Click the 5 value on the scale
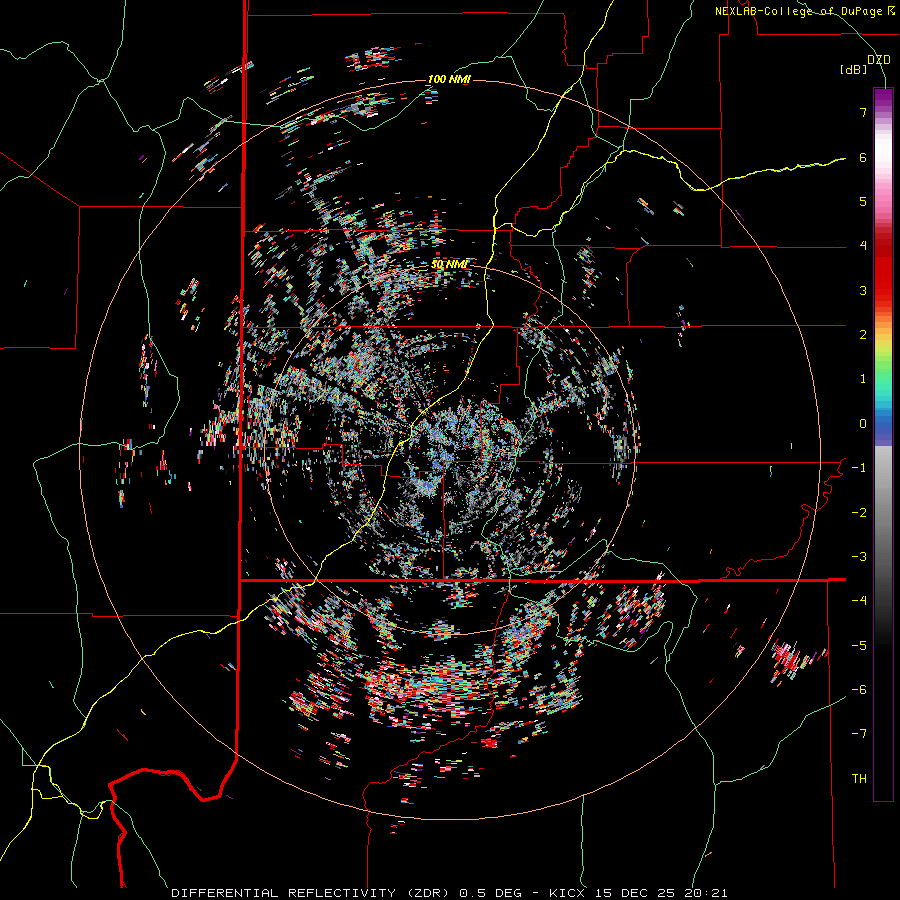 [x=863, y=201]
